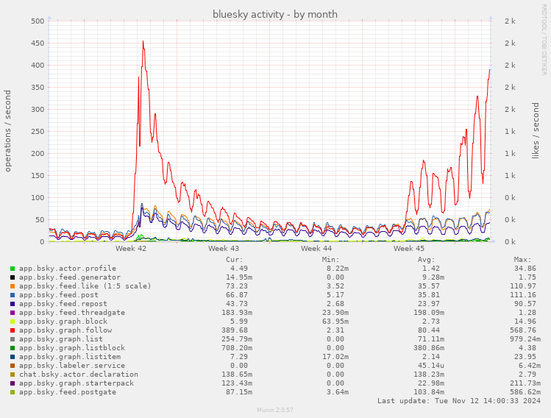Image resolution: width=551 pixels, height=418 pixels.
Task: Click the Avg: column header
Action: point(426,260)
